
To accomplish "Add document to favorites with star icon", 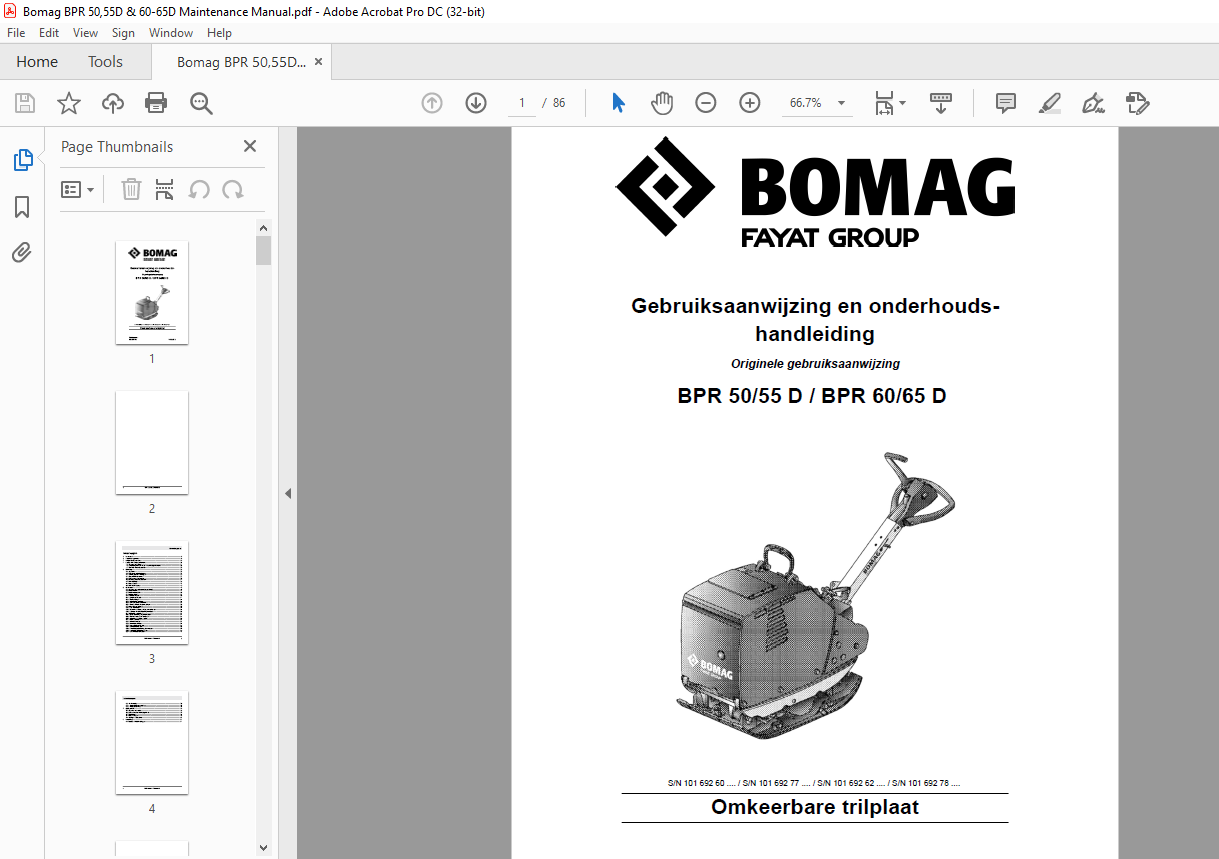I will pyautogui.click(x=69, y=103).
